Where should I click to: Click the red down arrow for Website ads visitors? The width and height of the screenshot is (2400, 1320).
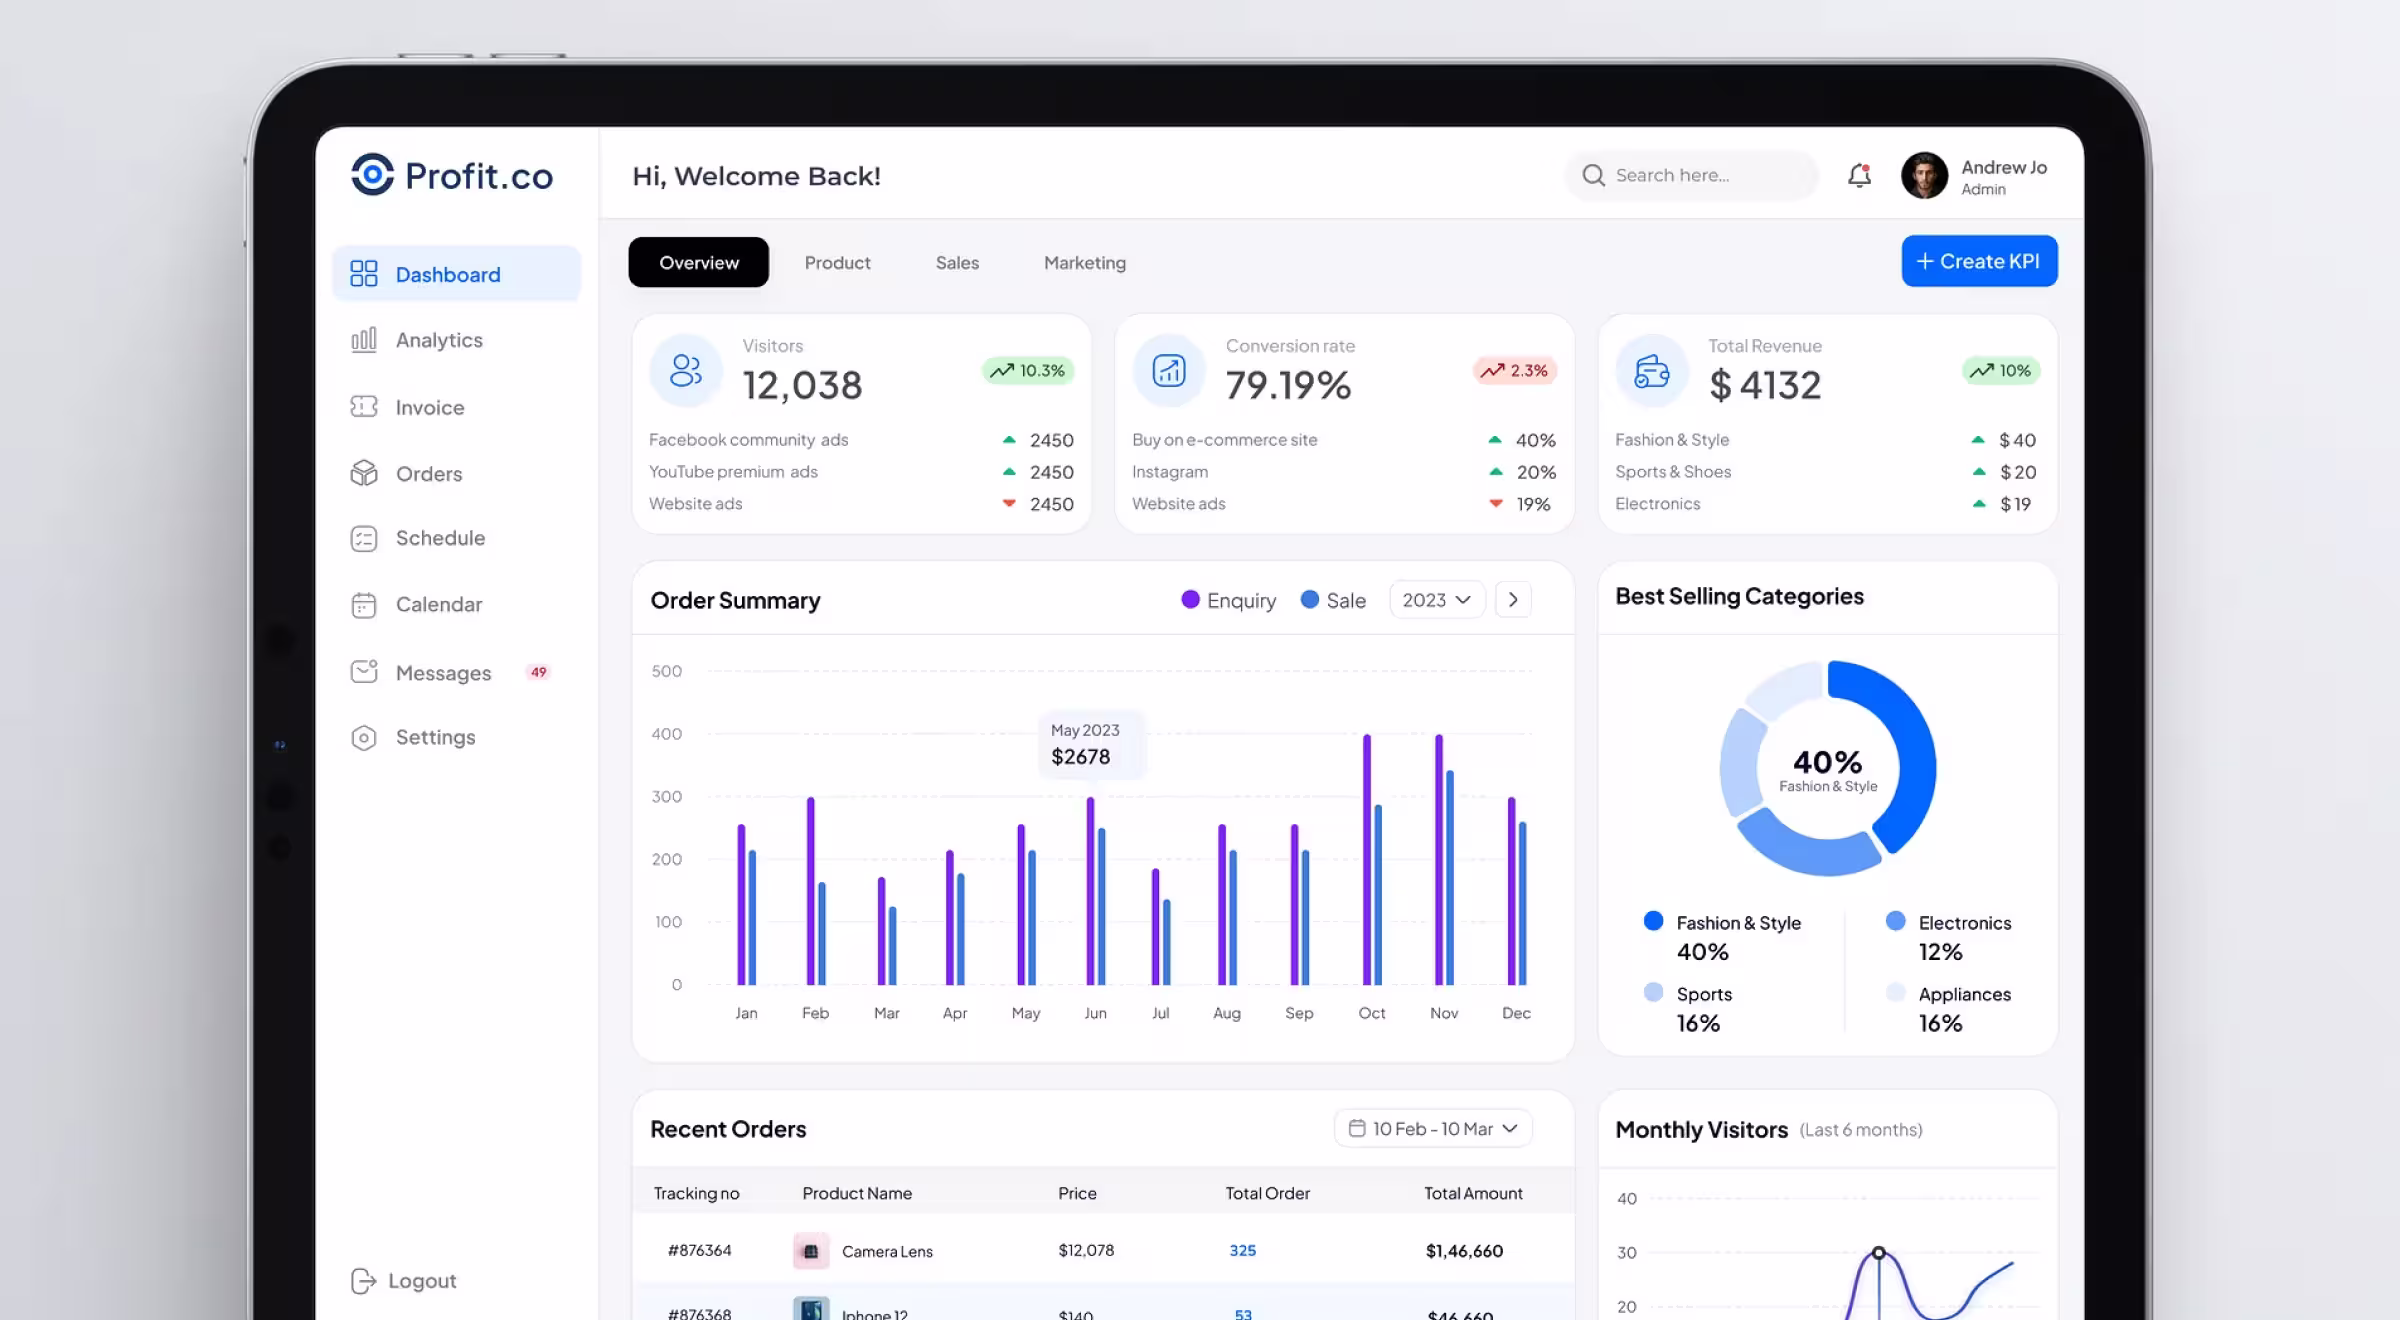tap(1009, 503)
